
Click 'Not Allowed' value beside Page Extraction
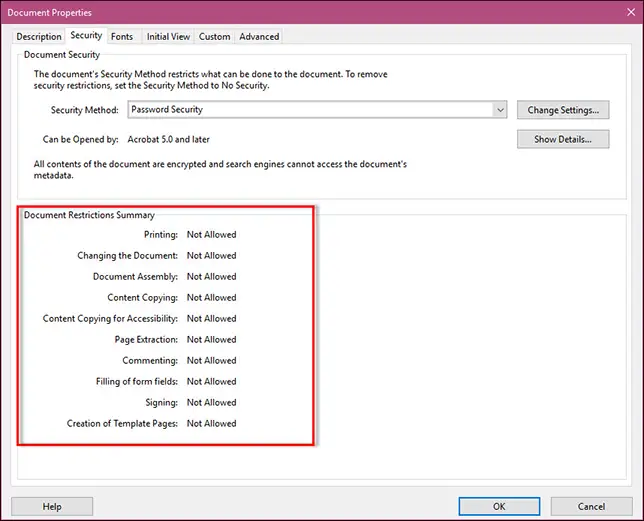click(212, 339)
